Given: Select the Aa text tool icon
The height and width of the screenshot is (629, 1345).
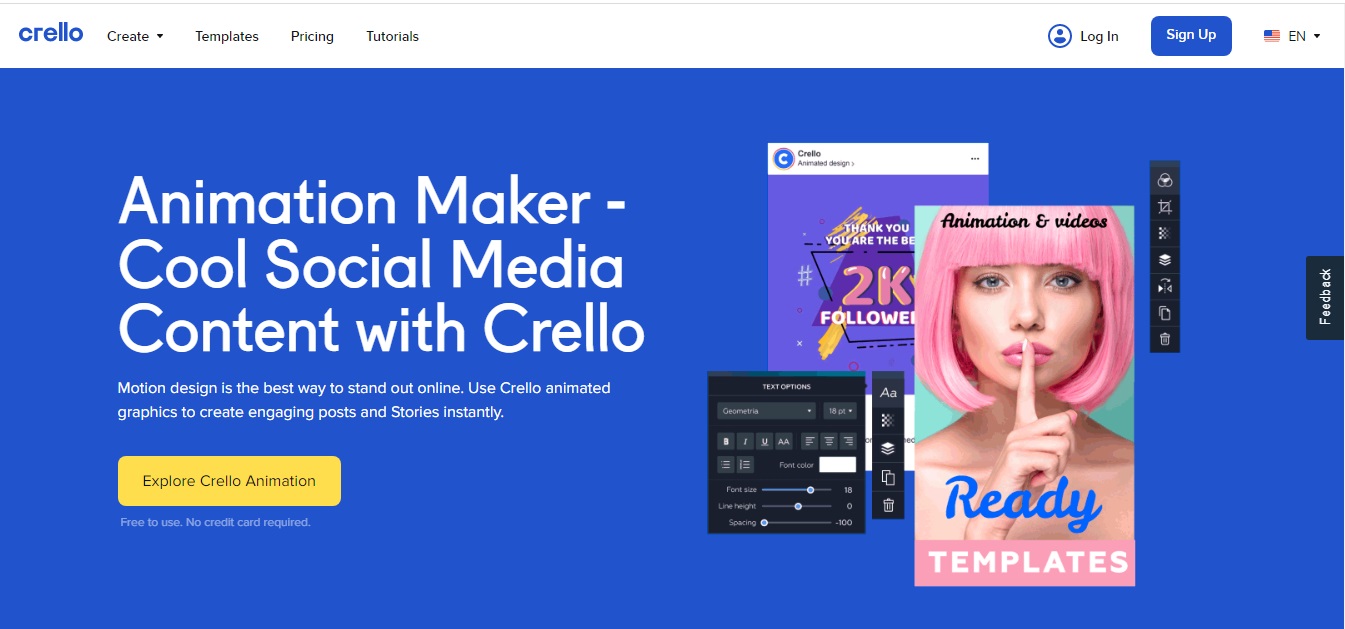Looking at the screenshot, I should [888, 393].
